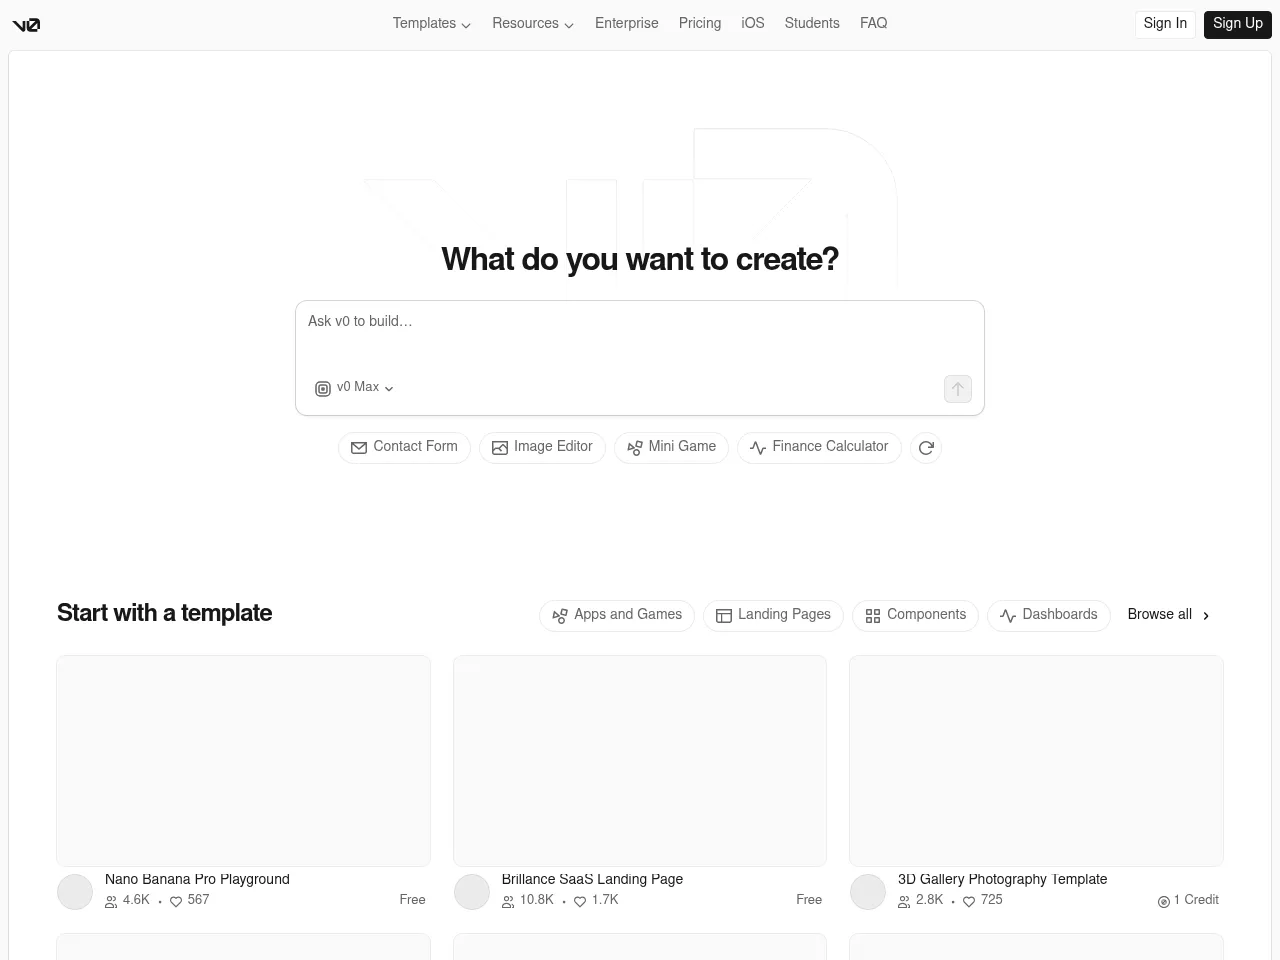Click the v0 logo in header
Viewport: 1280px width, 960px height.
click(26, 25)
